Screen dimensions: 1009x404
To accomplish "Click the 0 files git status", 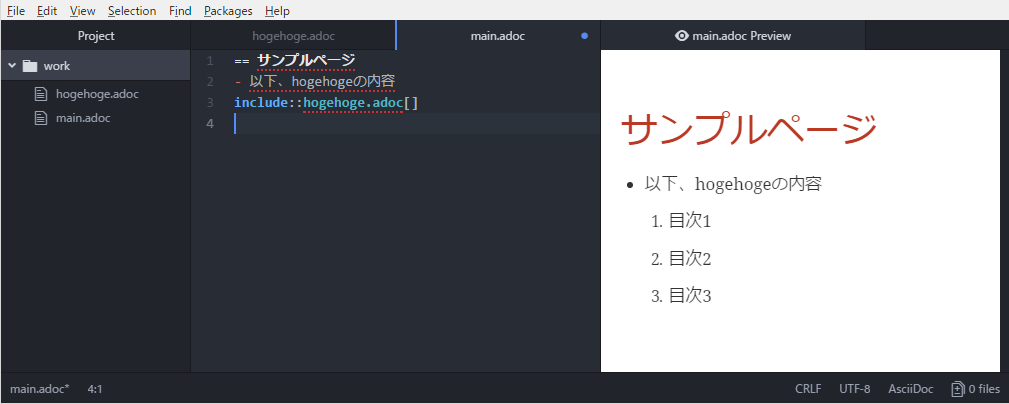I will click(x=985, y=389).
